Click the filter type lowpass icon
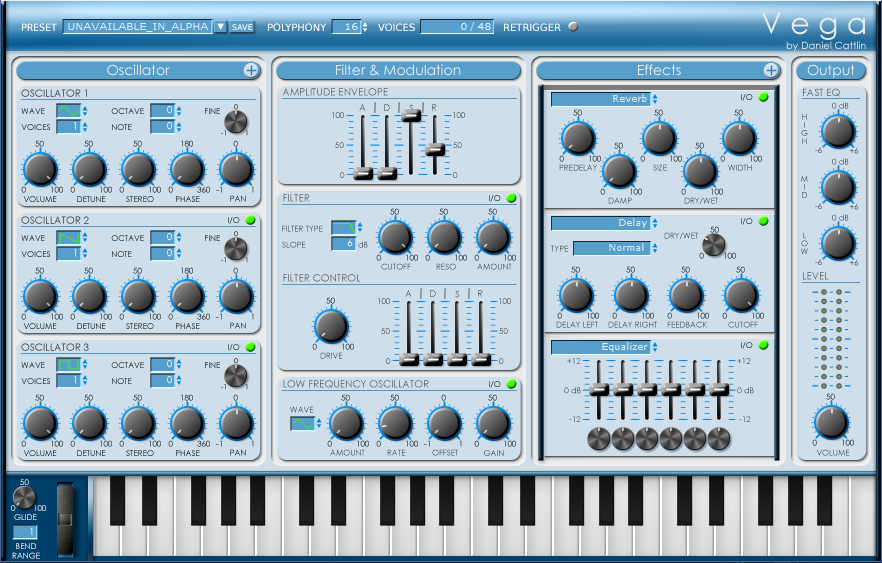The height and width of the screenshot is (563, 882). (x=343, y=228)
